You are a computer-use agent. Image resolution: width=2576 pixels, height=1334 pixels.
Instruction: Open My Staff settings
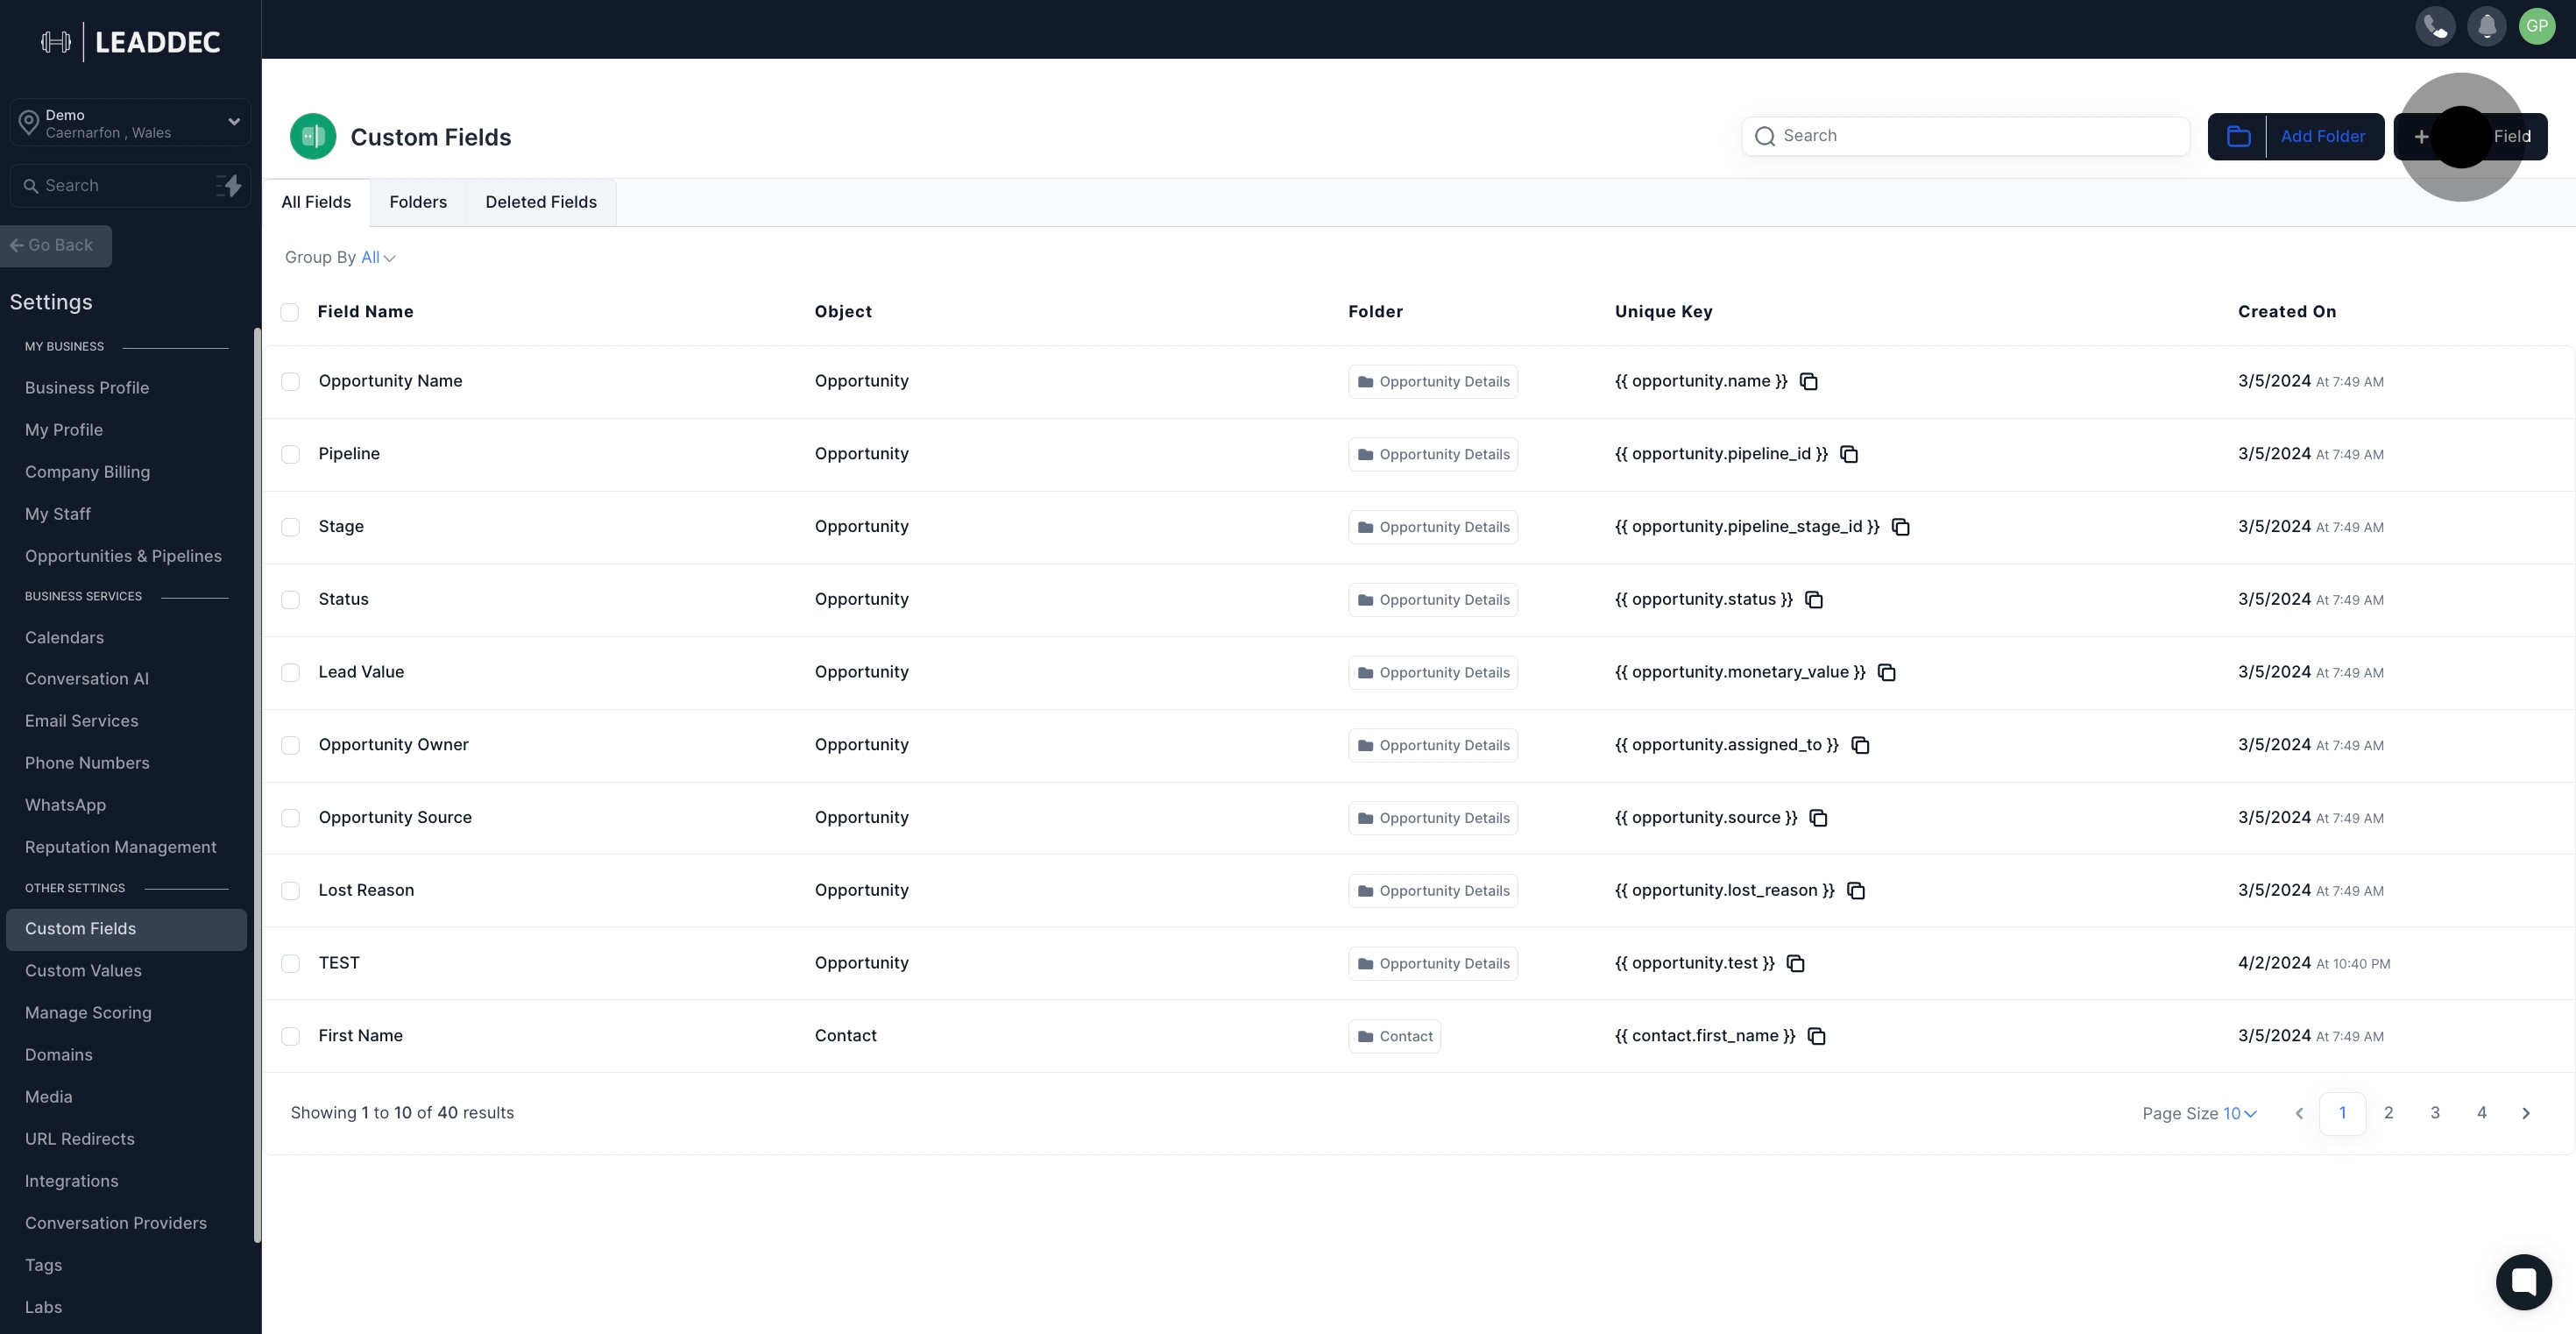point(58,514)
